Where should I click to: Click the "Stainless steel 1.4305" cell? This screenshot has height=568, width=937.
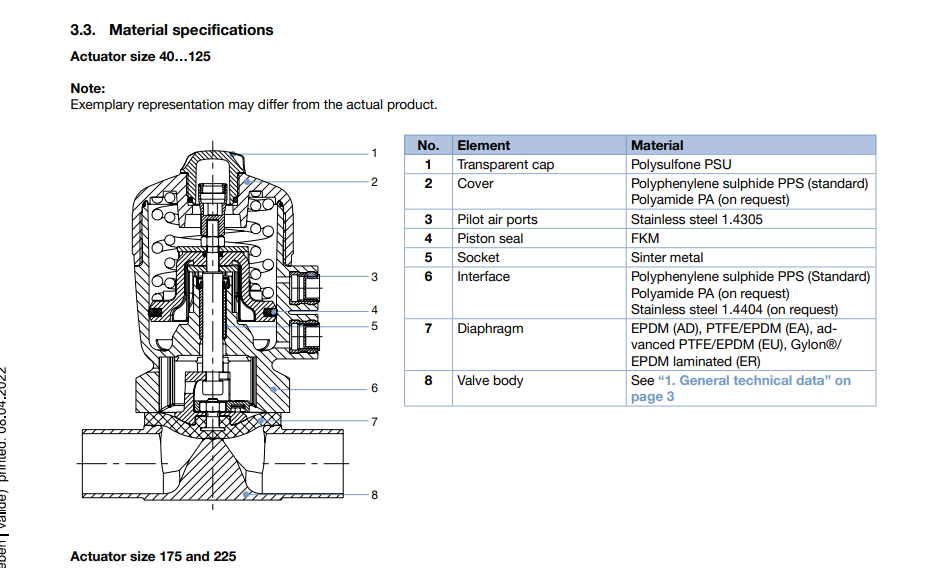coord(696,219)
